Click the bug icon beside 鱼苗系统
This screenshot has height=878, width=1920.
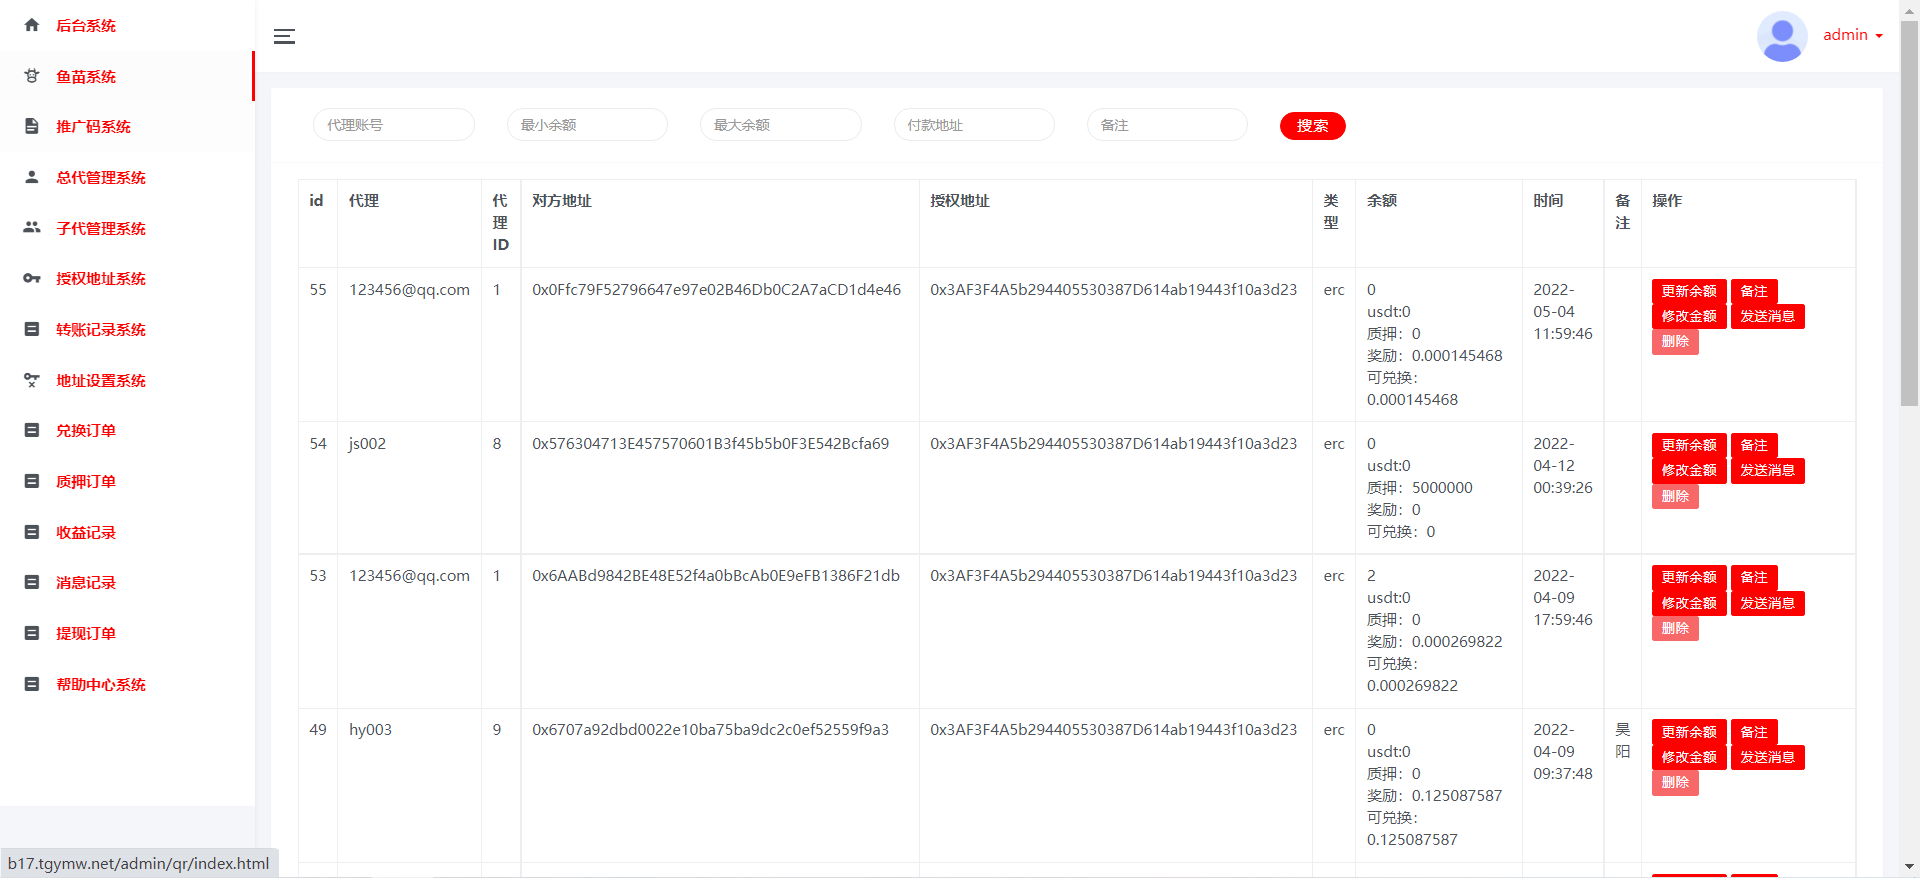(32, 76)
